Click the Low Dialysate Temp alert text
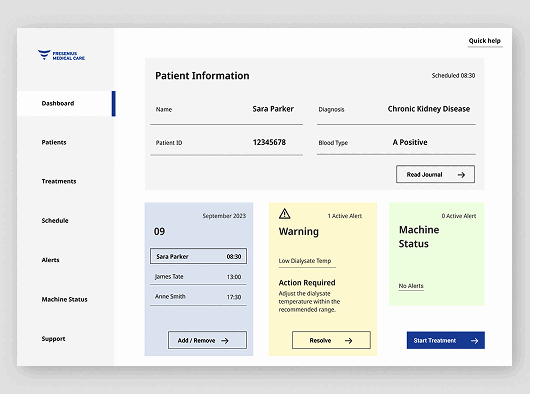Image resolution: width=536 pixels, height=394 pixels. [305, 261]
